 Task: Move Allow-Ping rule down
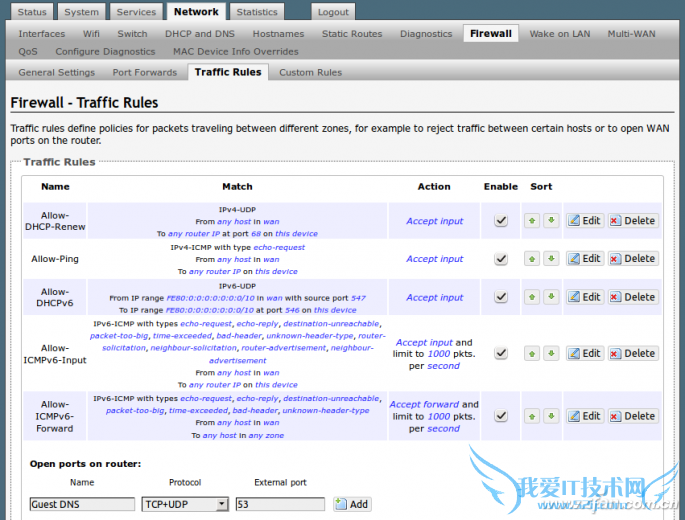550,258
